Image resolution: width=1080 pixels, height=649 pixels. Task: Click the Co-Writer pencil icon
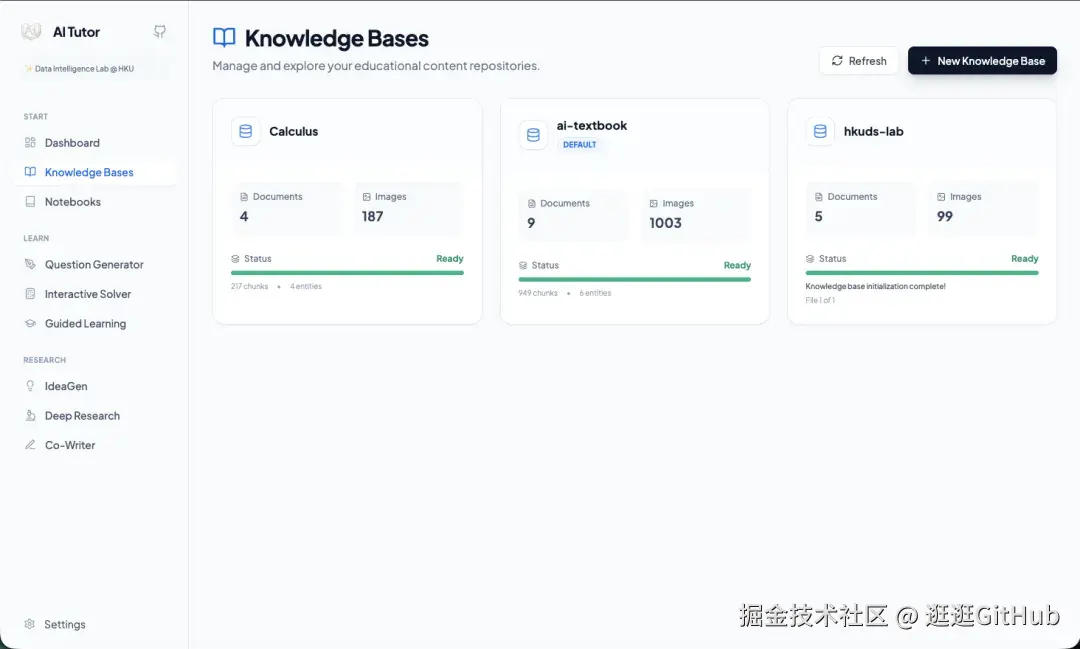(x=31, y=444)
